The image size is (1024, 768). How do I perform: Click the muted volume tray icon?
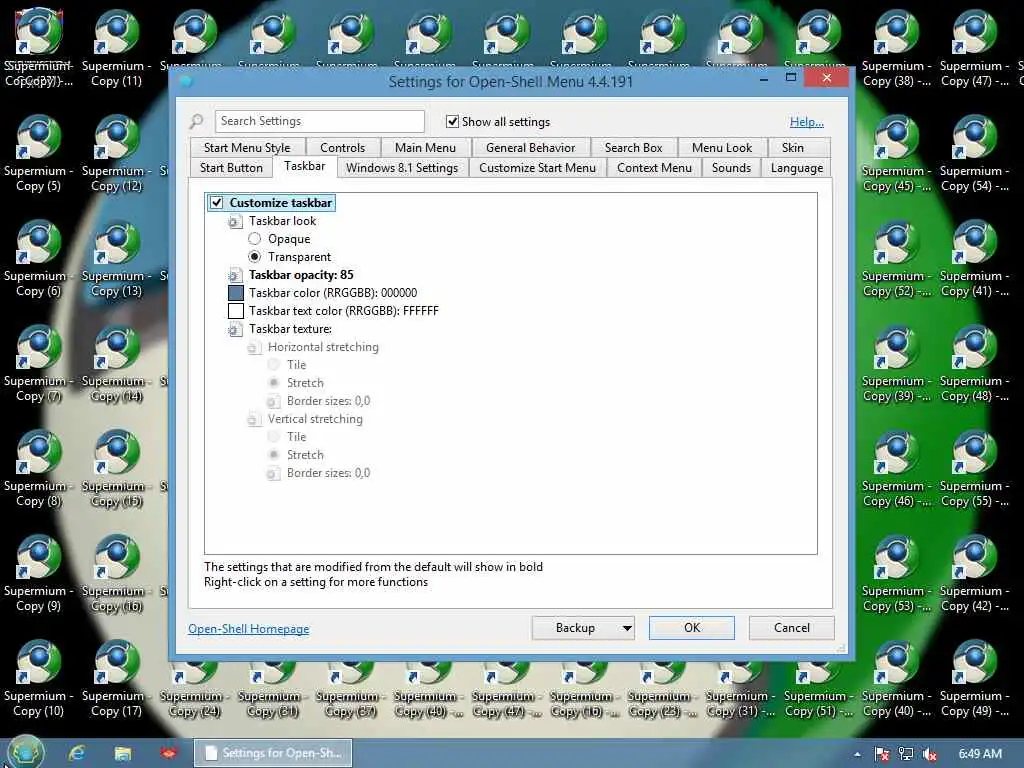(x=929, y=754)
